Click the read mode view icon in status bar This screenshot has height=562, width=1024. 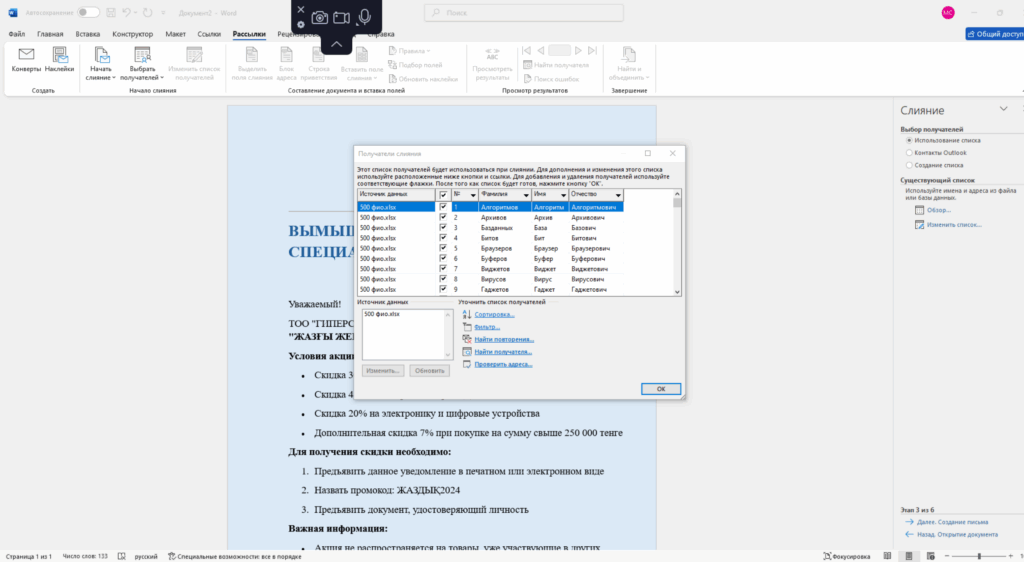click(887, 556)
